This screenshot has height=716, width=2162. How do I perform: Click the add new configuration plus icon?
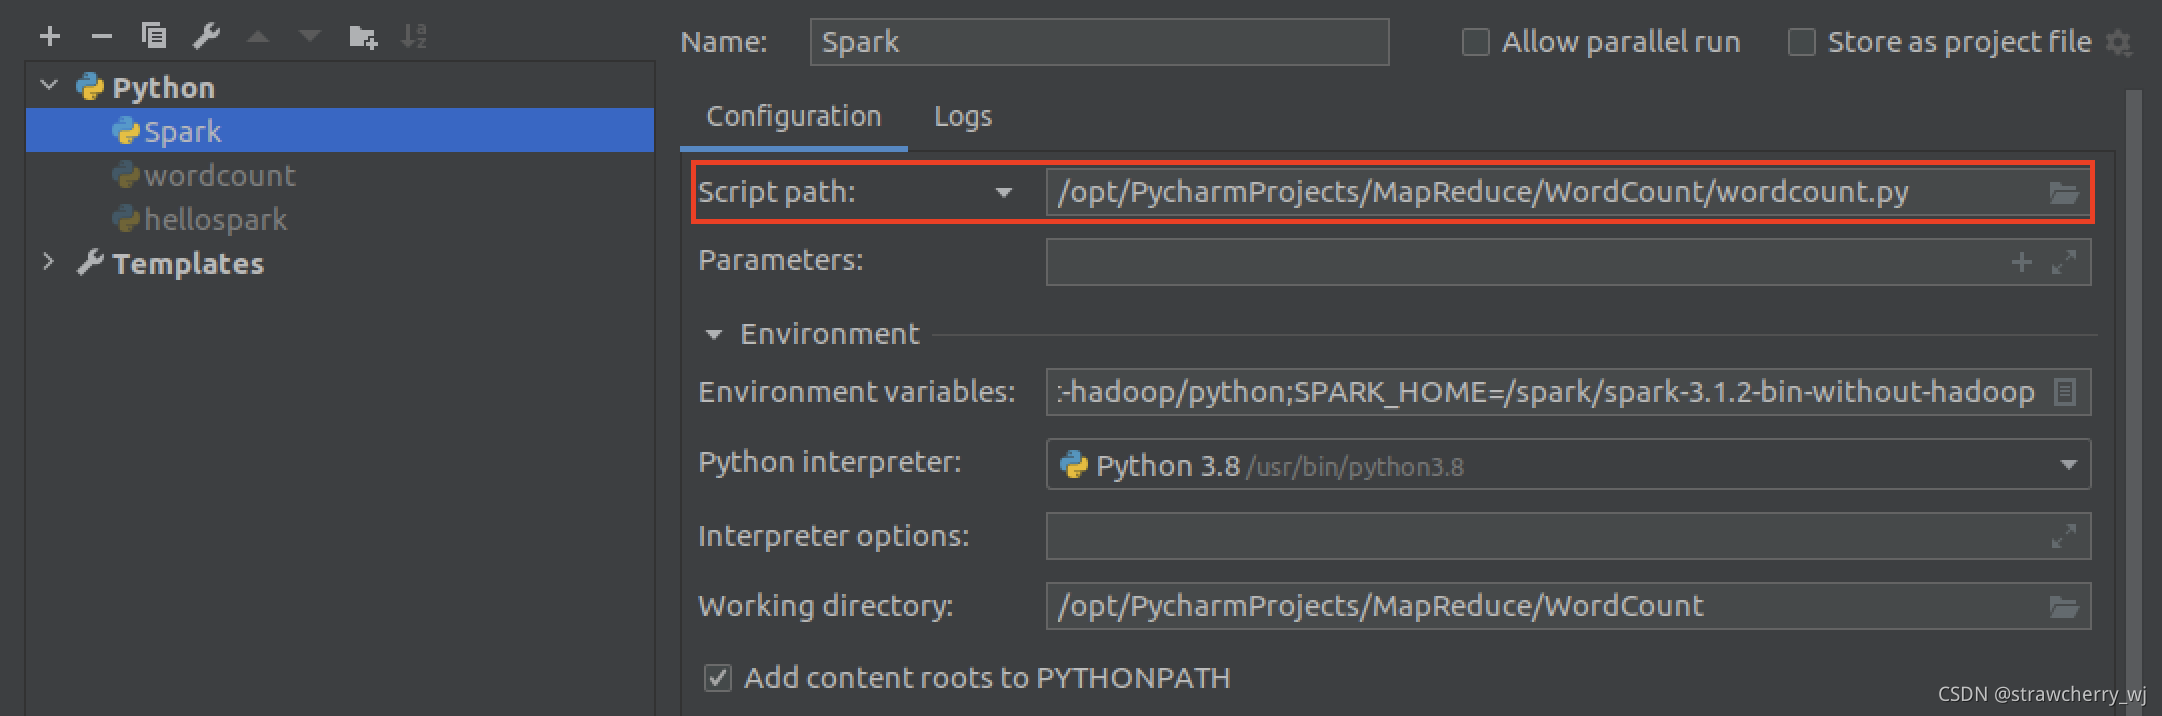[50, 37]
